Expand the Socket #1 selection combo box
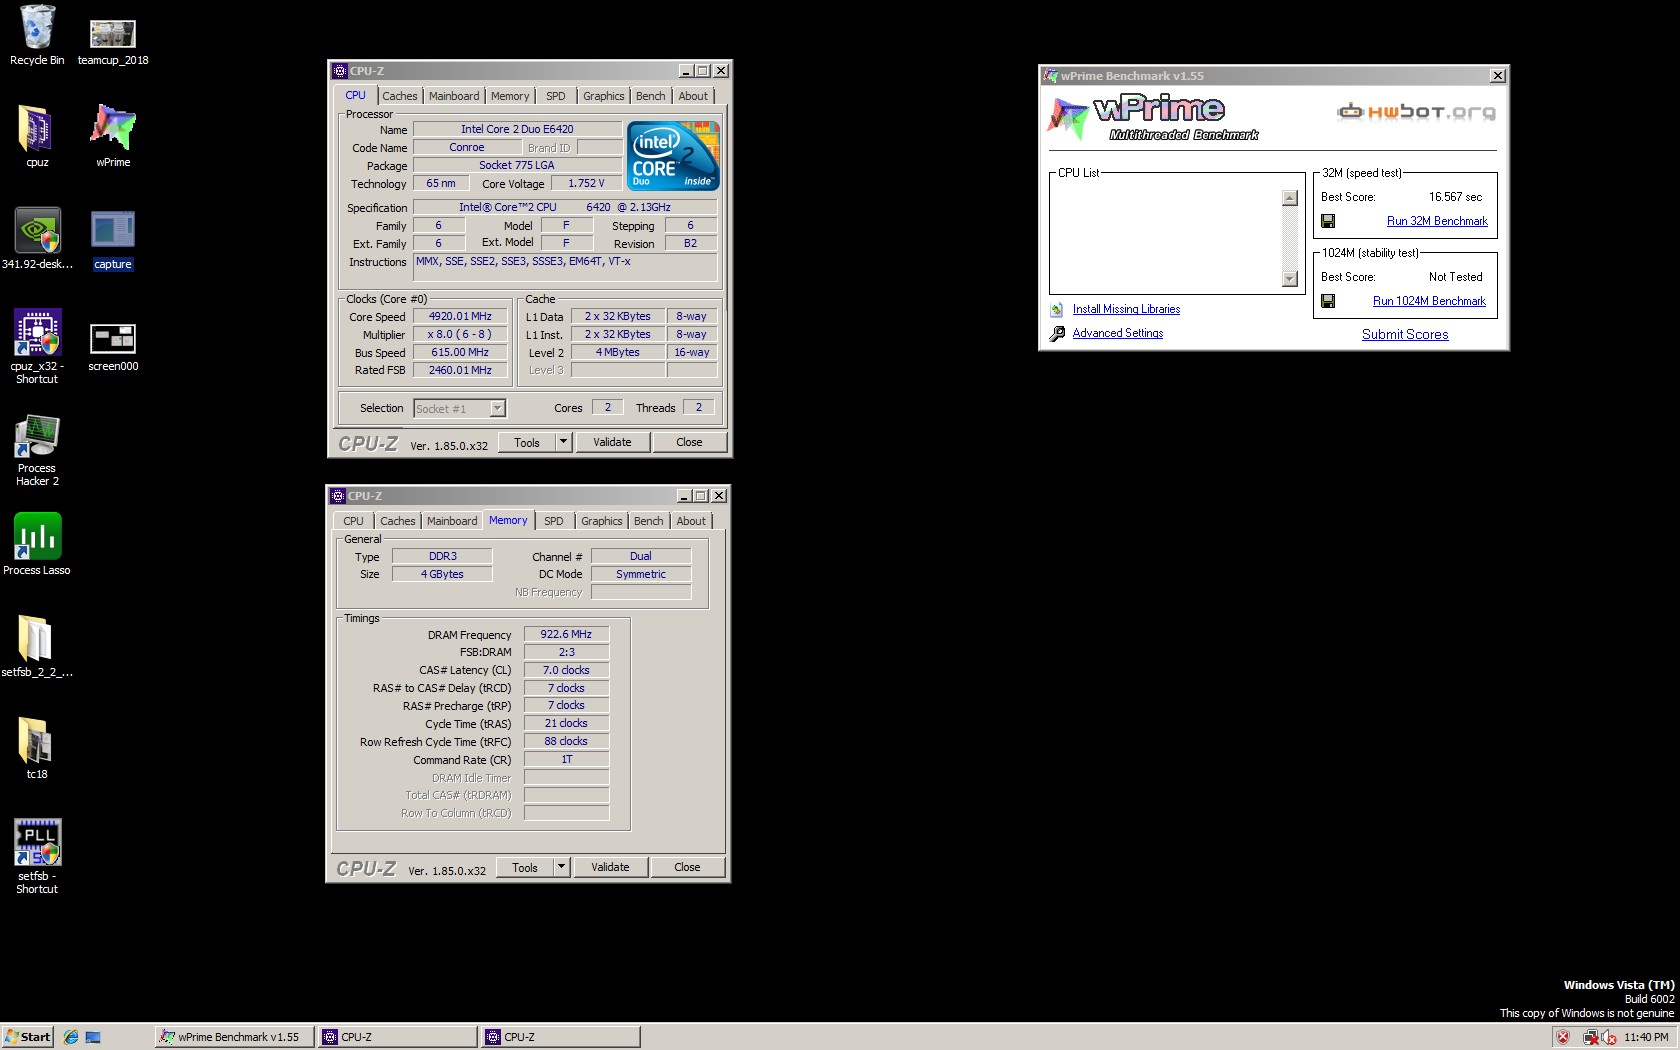 pyautogui.click(x=460, y=408)
